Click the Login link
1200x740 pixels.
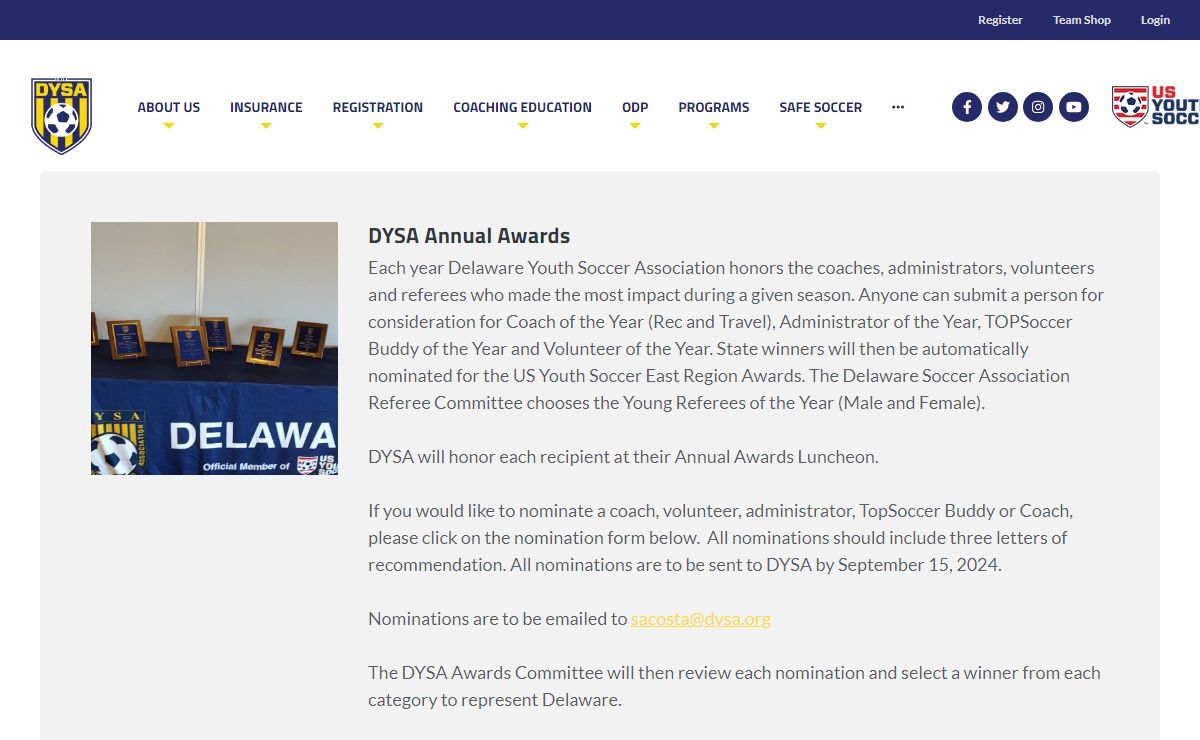pyautogui.click(x=1155, y=20)
